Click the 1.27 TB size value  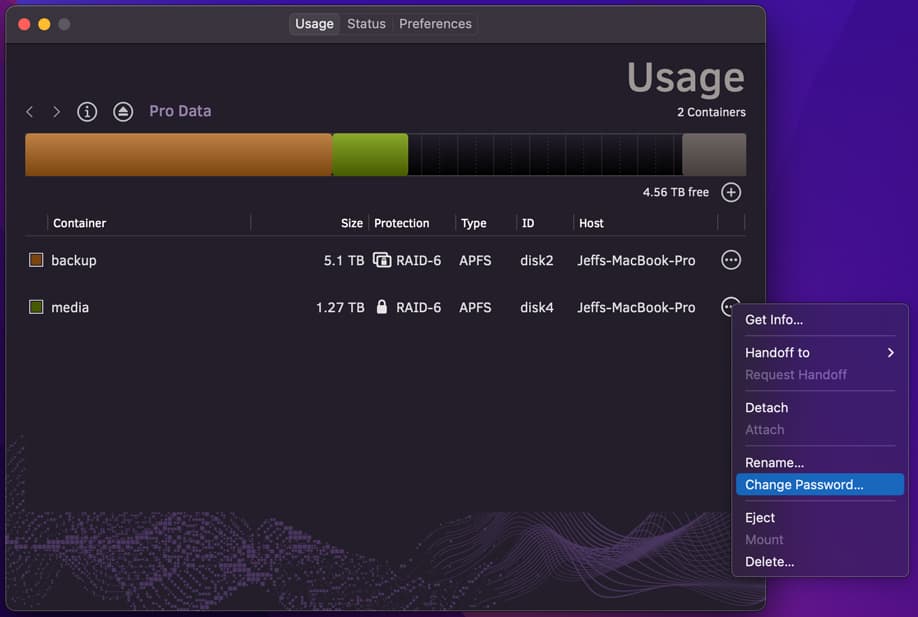pyautogui.click(x=340, y=307)
